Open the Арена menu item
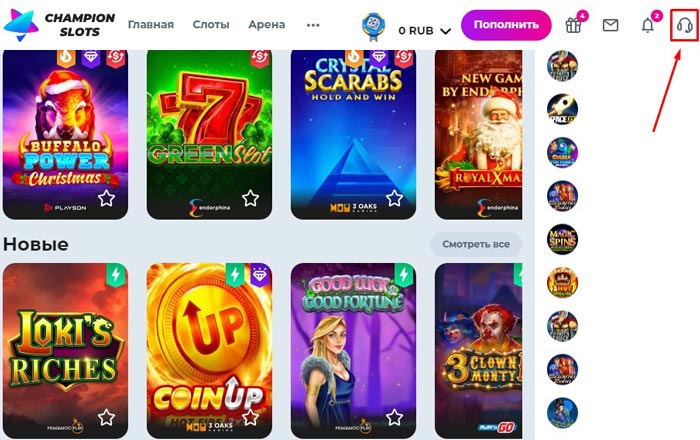Image resolution: width=700 pixels, height=440 pixels. (267, 25)
